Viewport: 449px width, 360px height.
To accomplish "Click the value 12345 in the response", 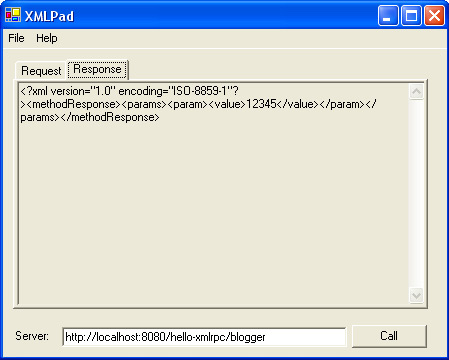I will tap(261, 104).
